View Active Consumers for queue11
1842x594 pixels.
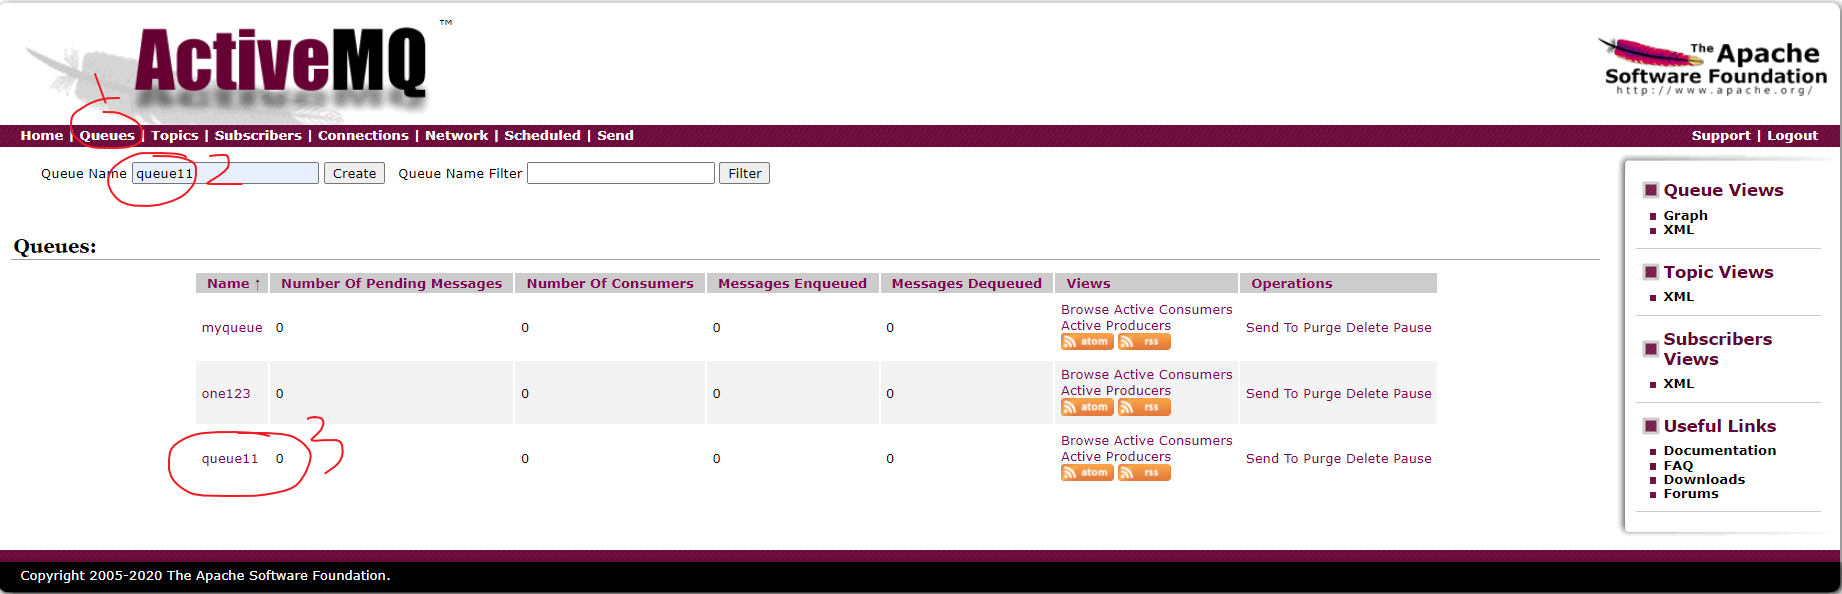point(1173,440)
